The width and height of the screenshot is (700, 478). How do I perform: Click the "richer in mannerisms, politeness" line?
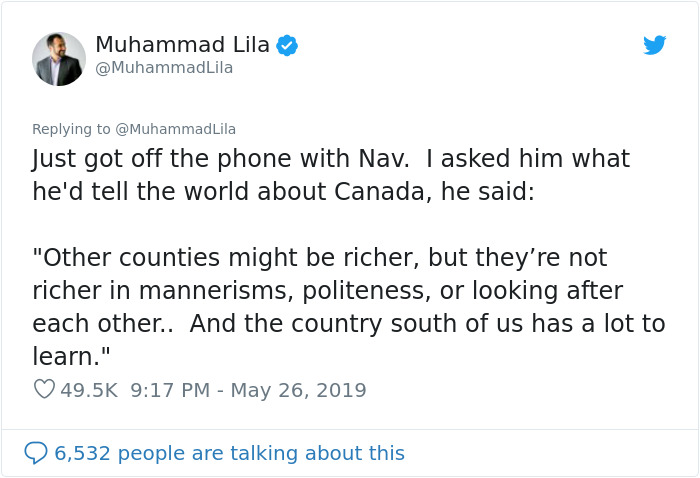coord(327,291)
